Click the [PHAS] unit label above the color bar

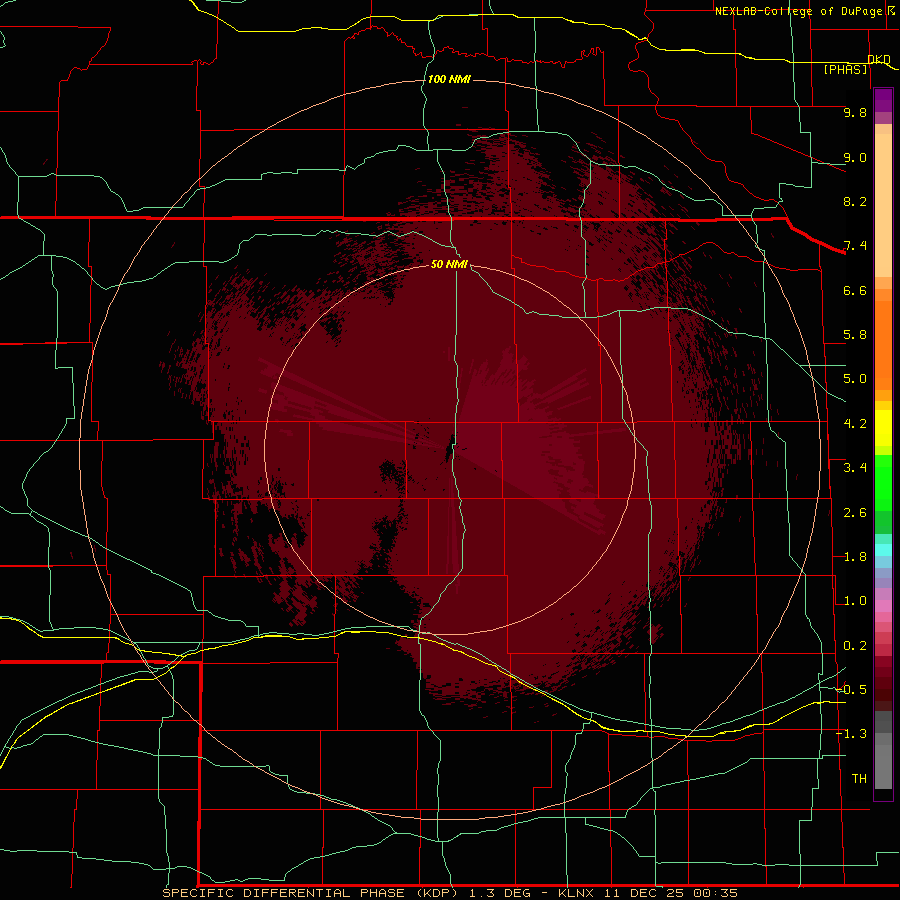point(846,69)
